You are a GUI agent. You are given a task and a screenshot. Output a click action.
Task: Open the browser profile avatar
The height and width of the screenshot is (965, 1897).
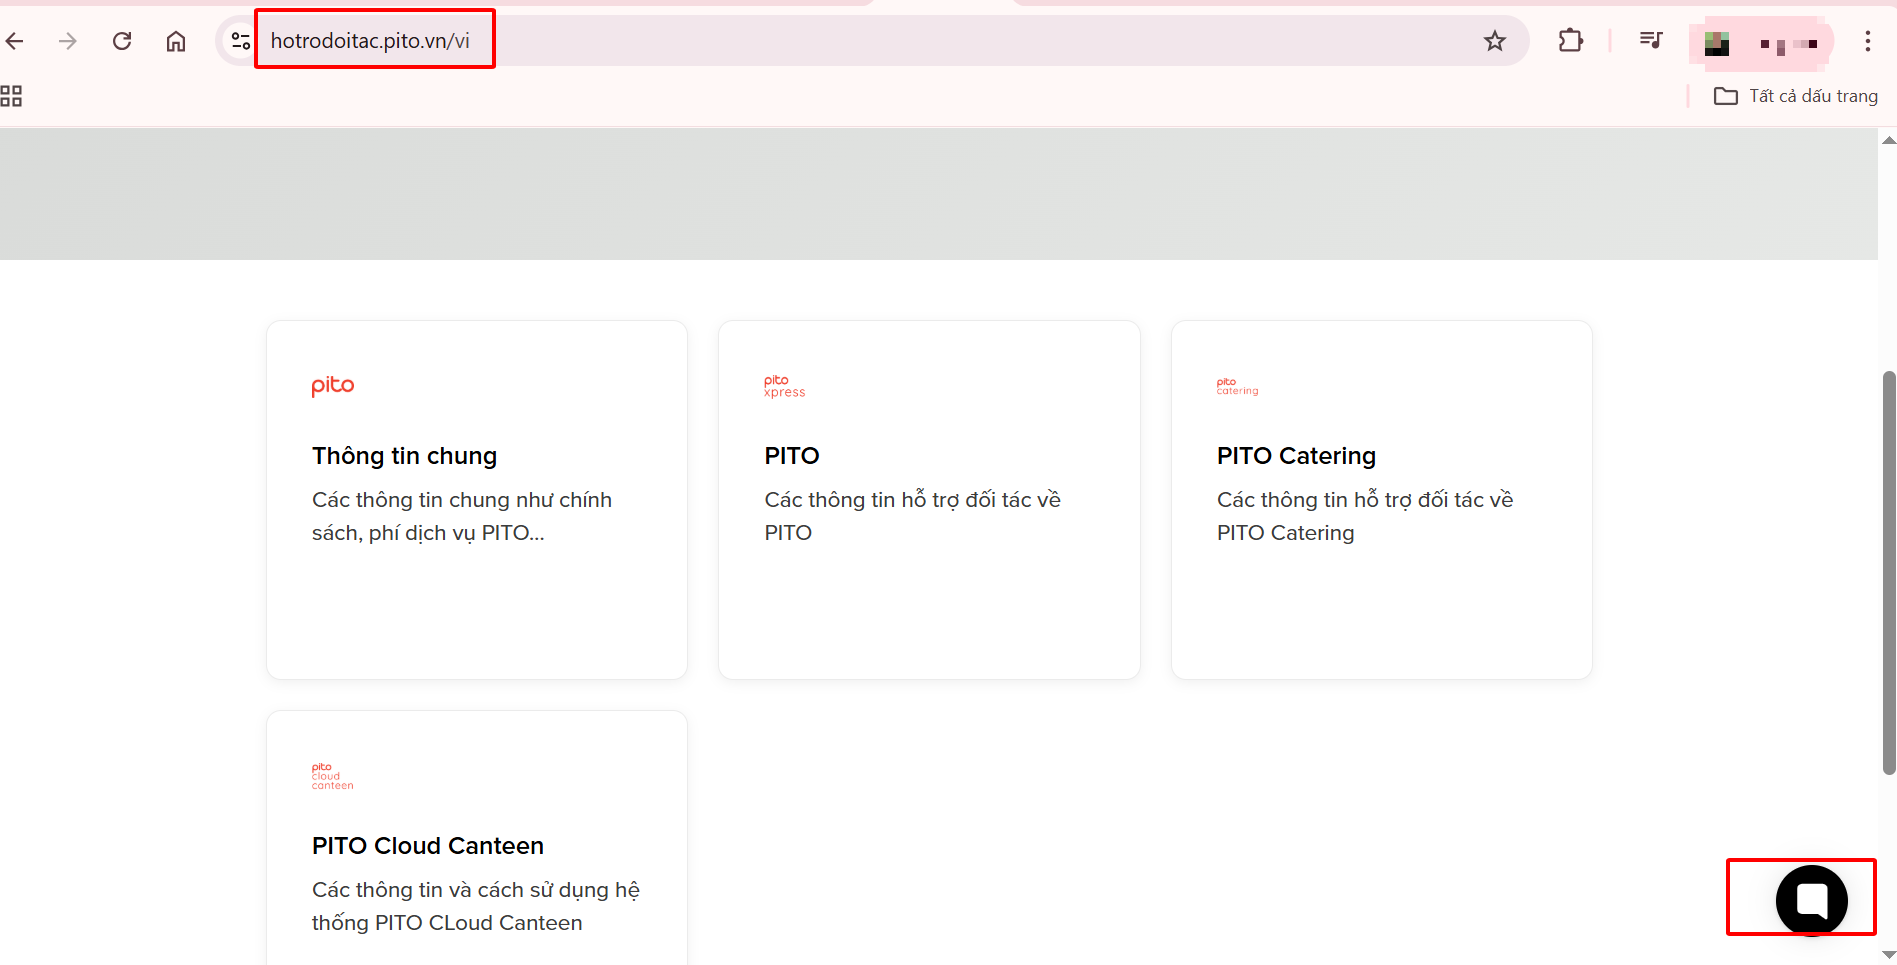[x=1717, y=43]
